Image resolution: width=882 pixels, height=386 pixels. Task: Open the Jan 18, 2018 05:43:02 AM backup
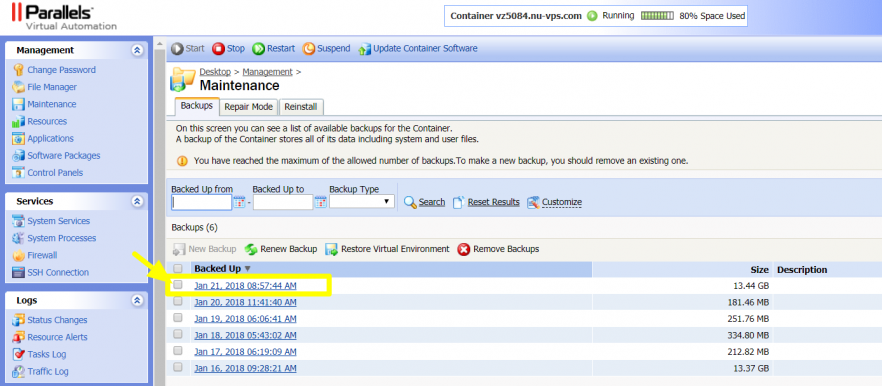(x=245, y=335)
